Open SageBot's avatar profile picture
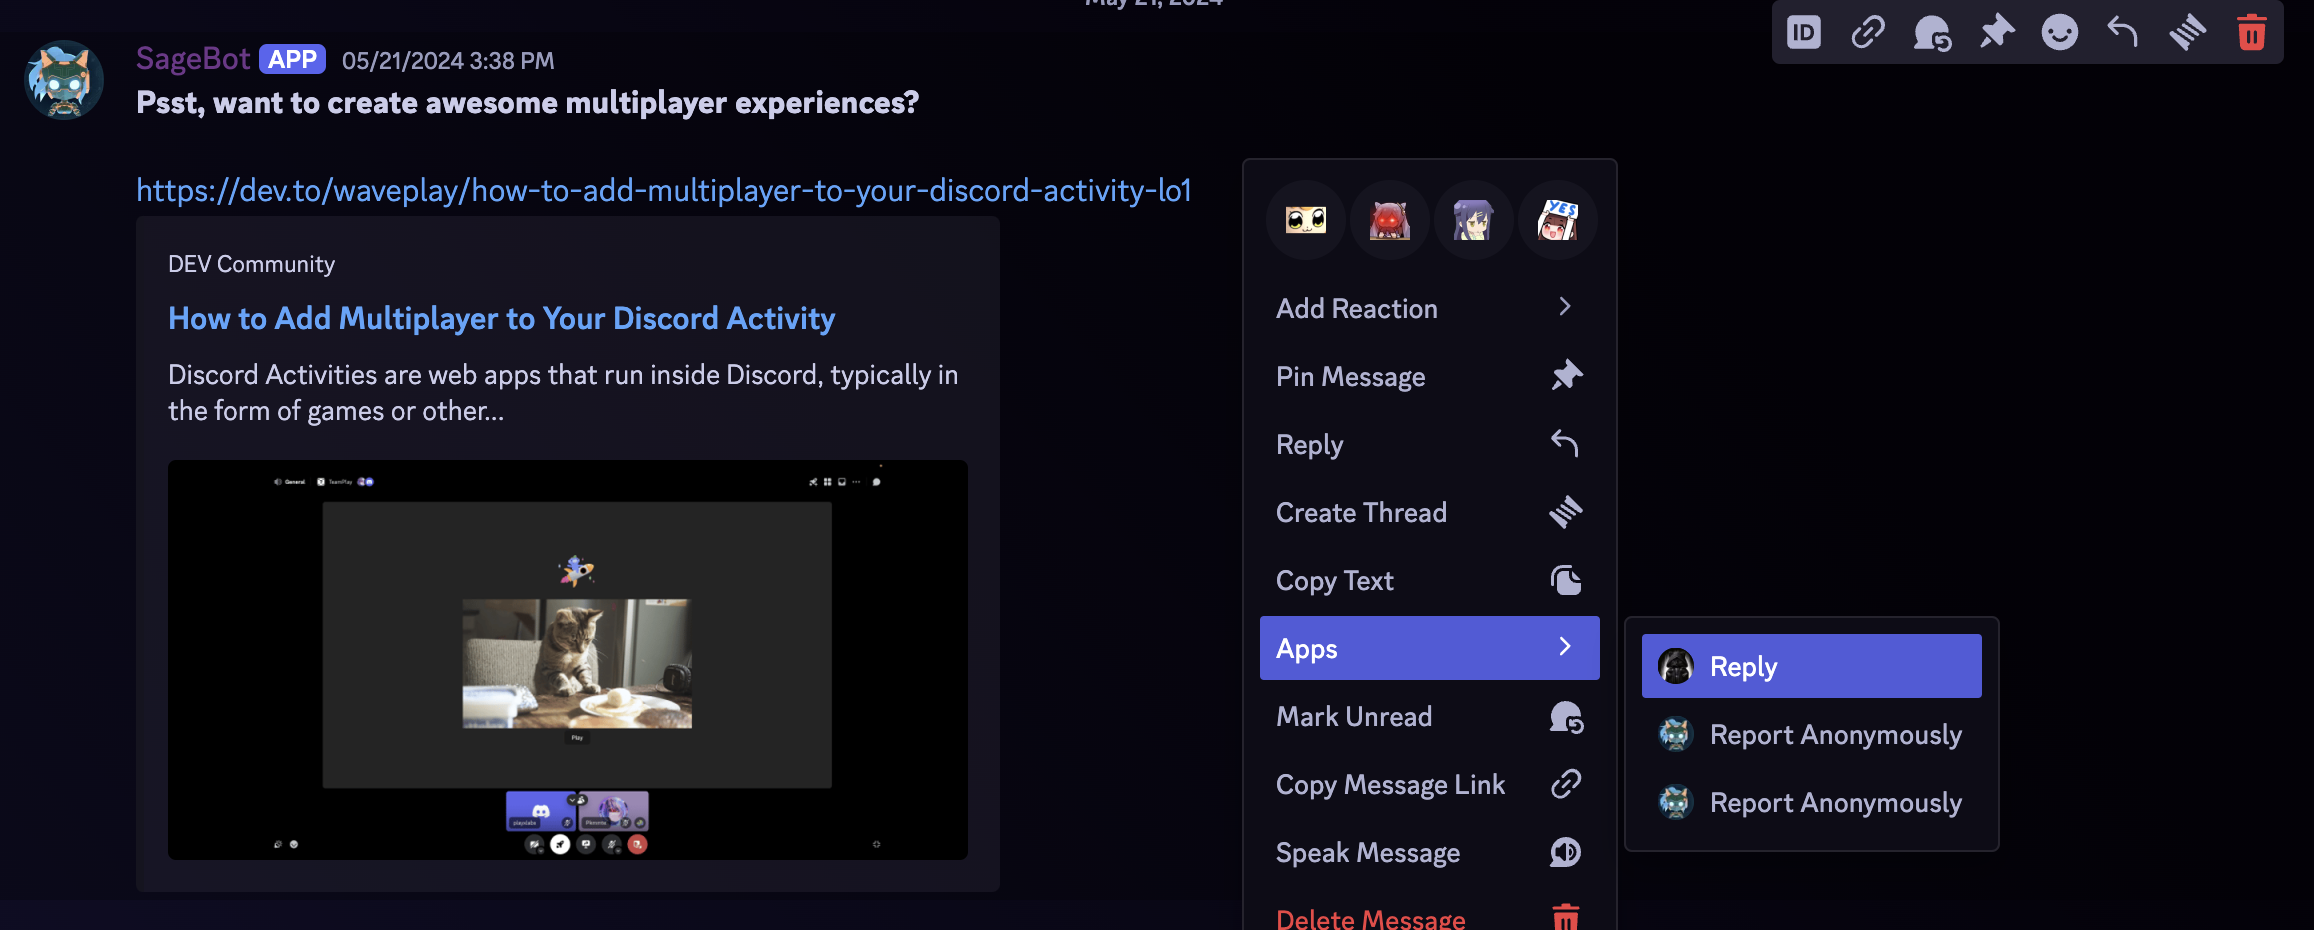 coord(64,80)
